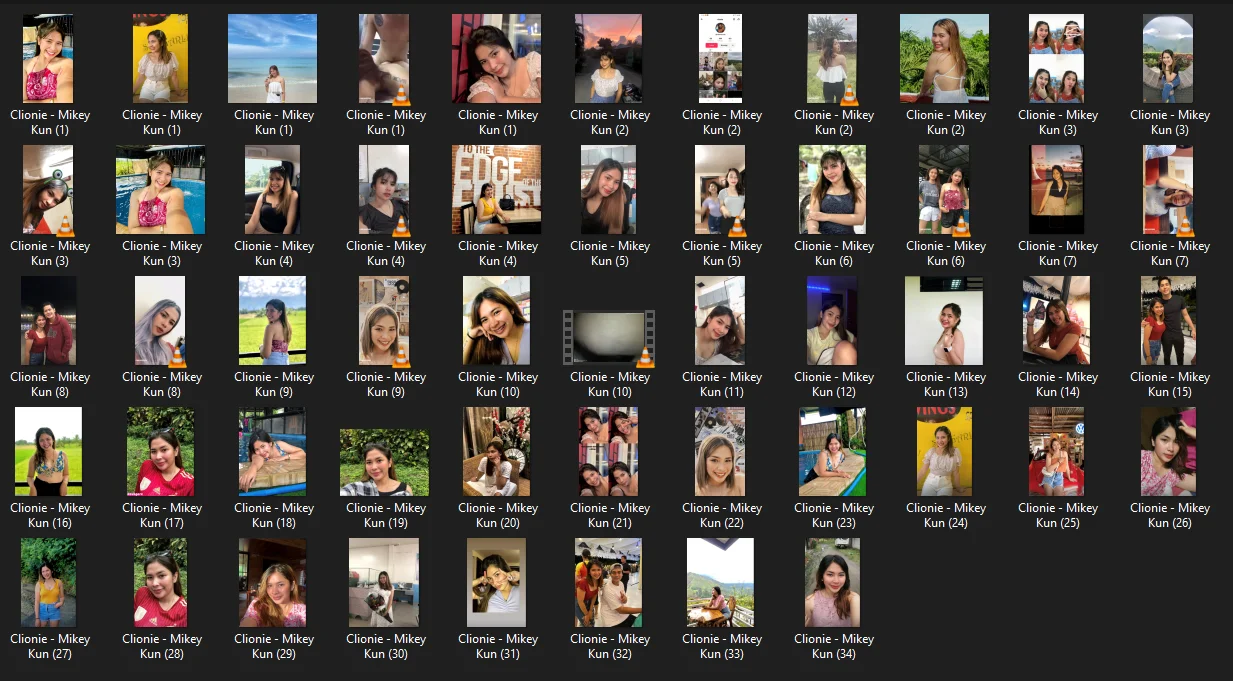Viewport: 1233px width, 681px height.
Task: Click the file label 'Clionie - Mikey Kun (23)'
Action: click(x=834, y=515)
